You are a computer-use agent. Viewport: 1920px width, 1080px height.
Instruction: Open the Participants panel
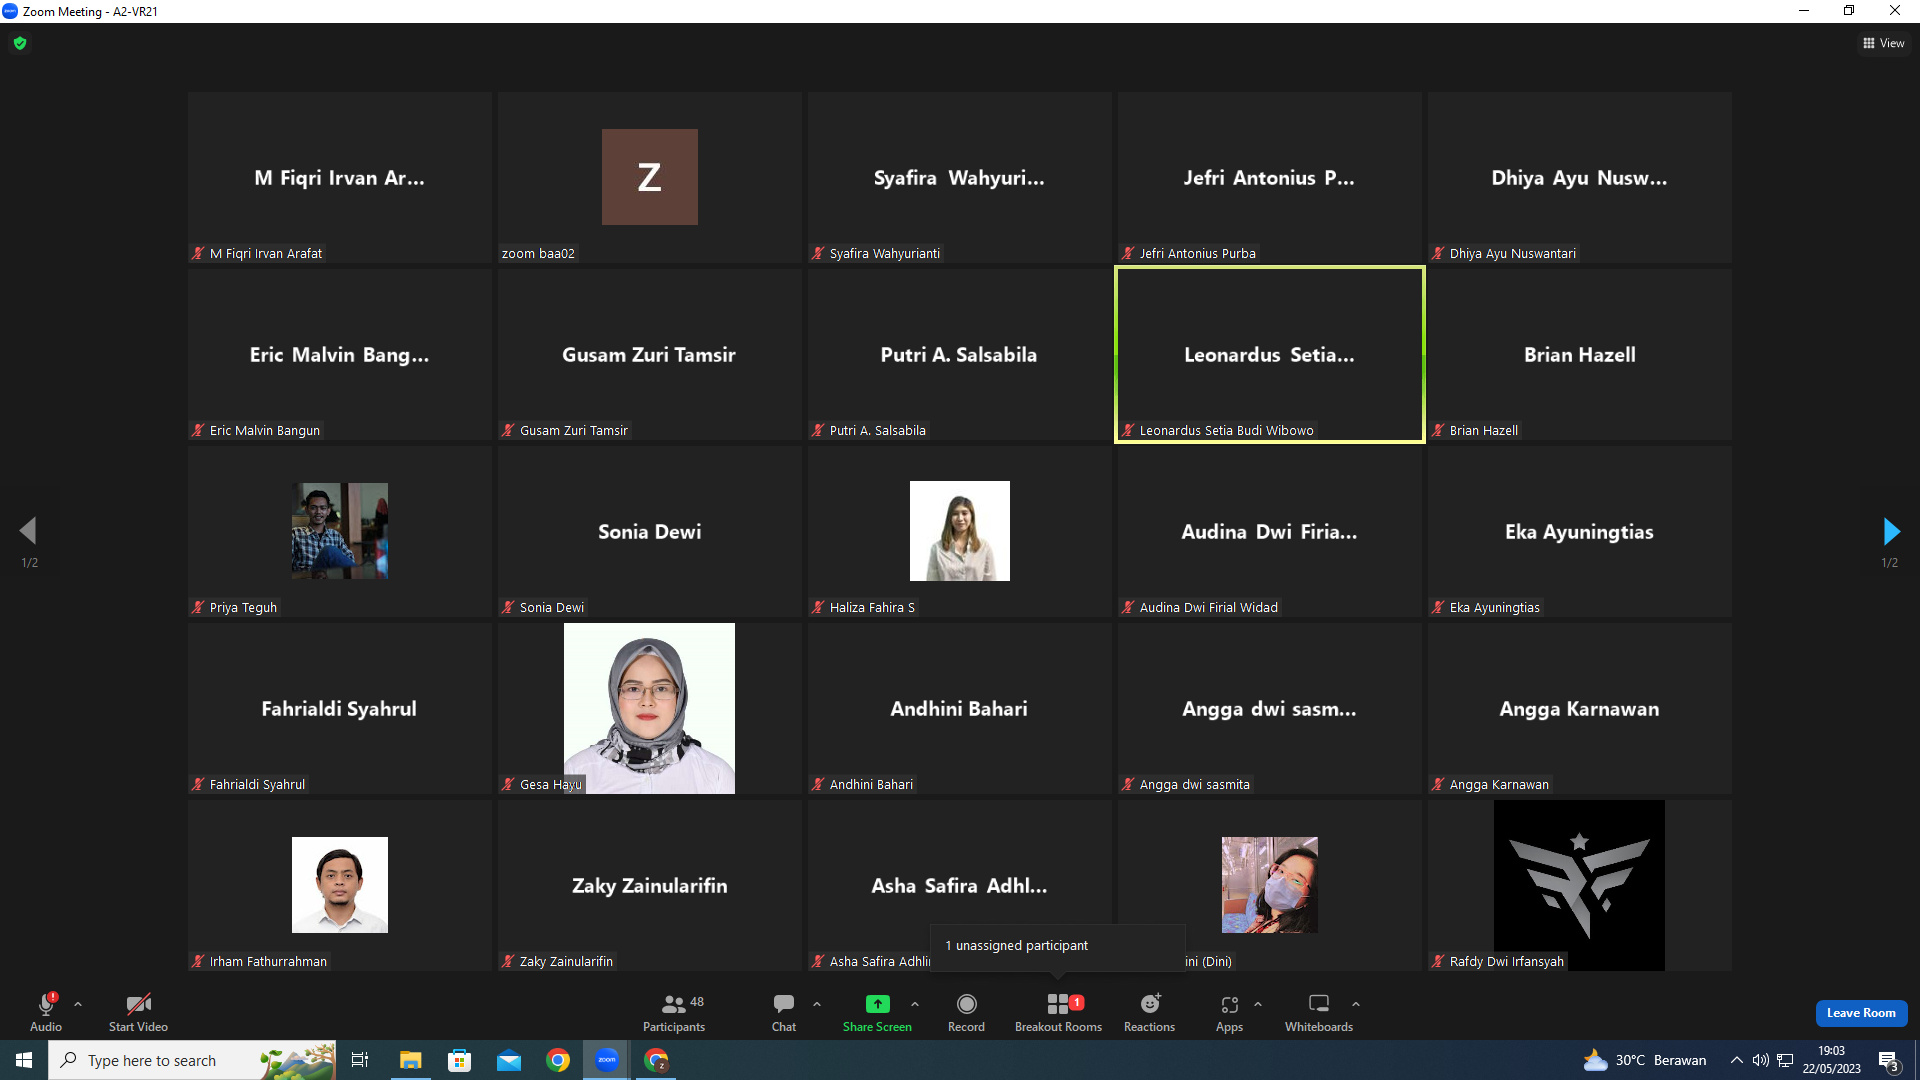point(674,1012)
